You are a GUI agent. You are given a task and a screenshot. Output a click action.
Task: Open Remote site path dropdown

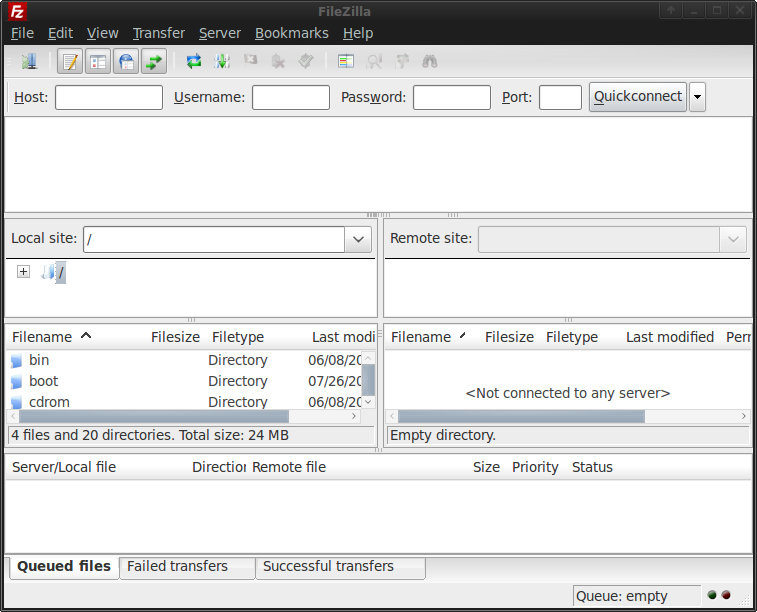(733, 239)
